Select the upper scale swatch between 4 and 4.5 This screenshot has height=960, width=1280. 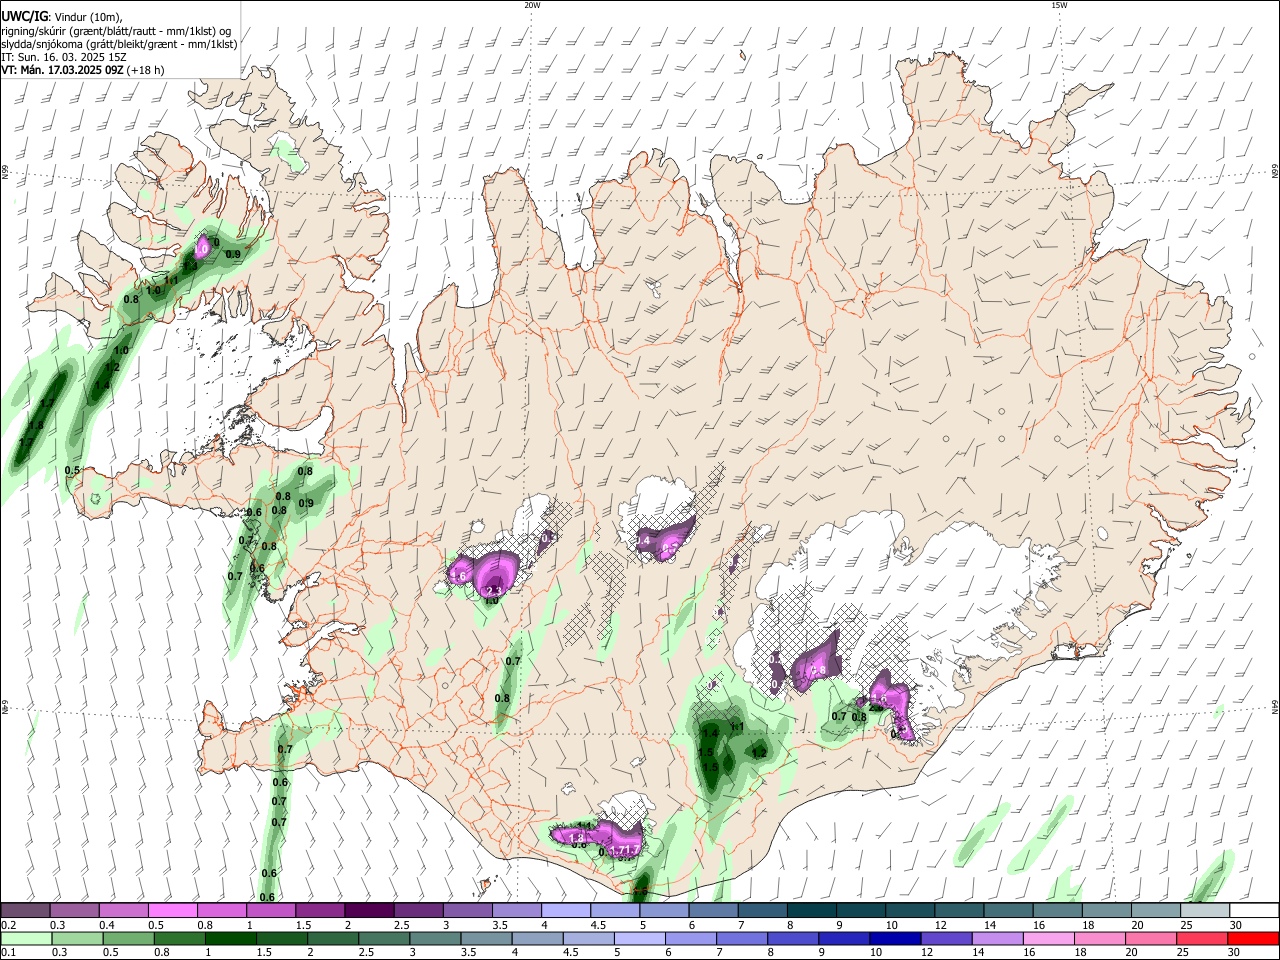565,910
